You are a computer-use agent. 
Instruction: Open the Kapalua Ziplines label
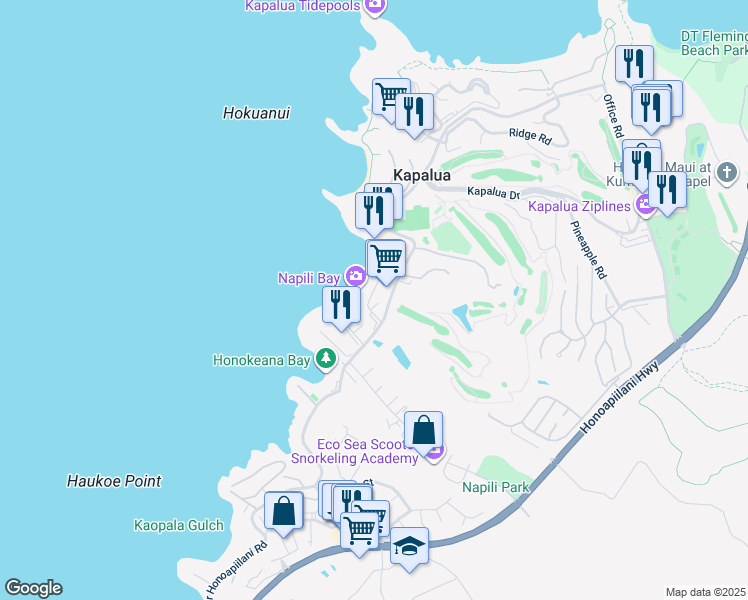click(579, 207)
